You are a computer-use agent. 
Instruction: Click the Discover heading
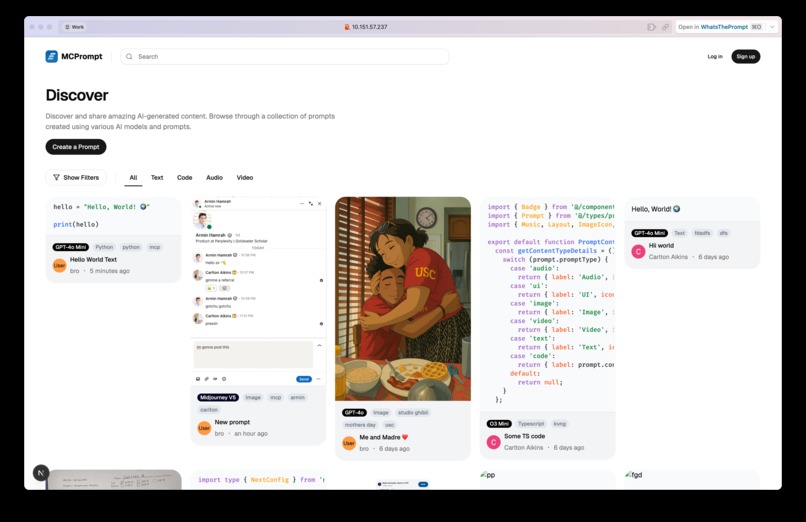click(77, 95)
